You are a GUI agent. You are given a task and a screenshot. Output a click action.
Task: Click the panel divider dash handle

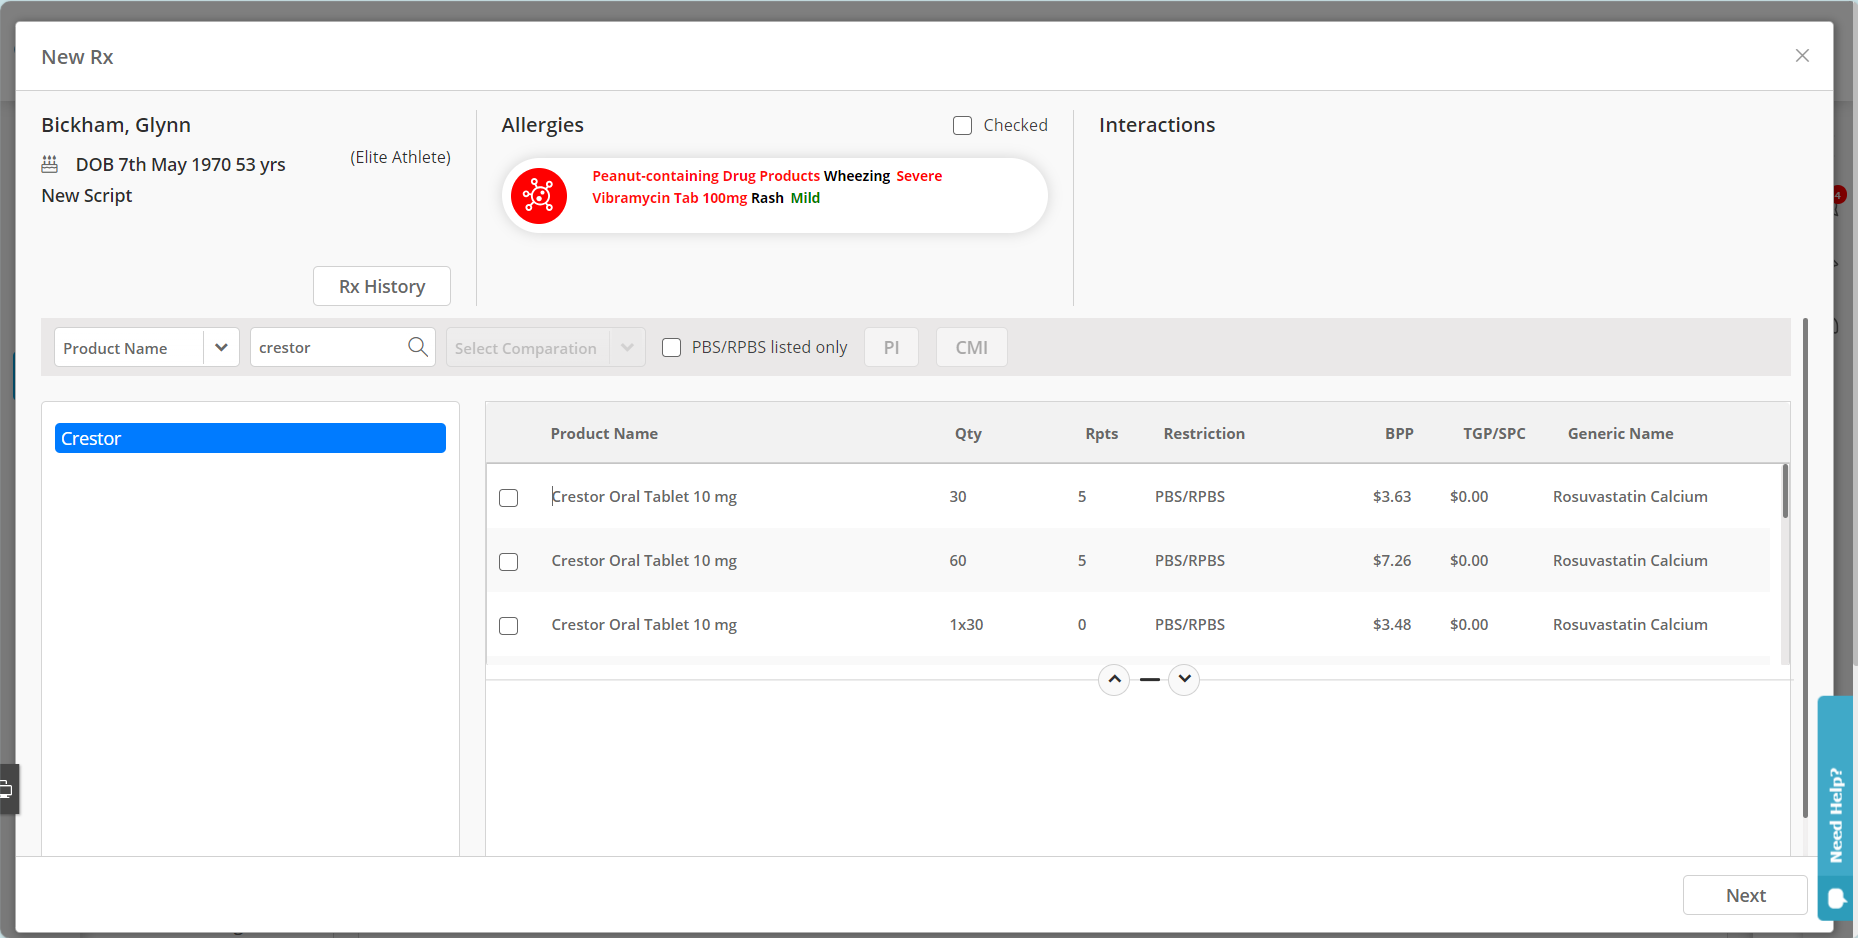coord(1150,679)
